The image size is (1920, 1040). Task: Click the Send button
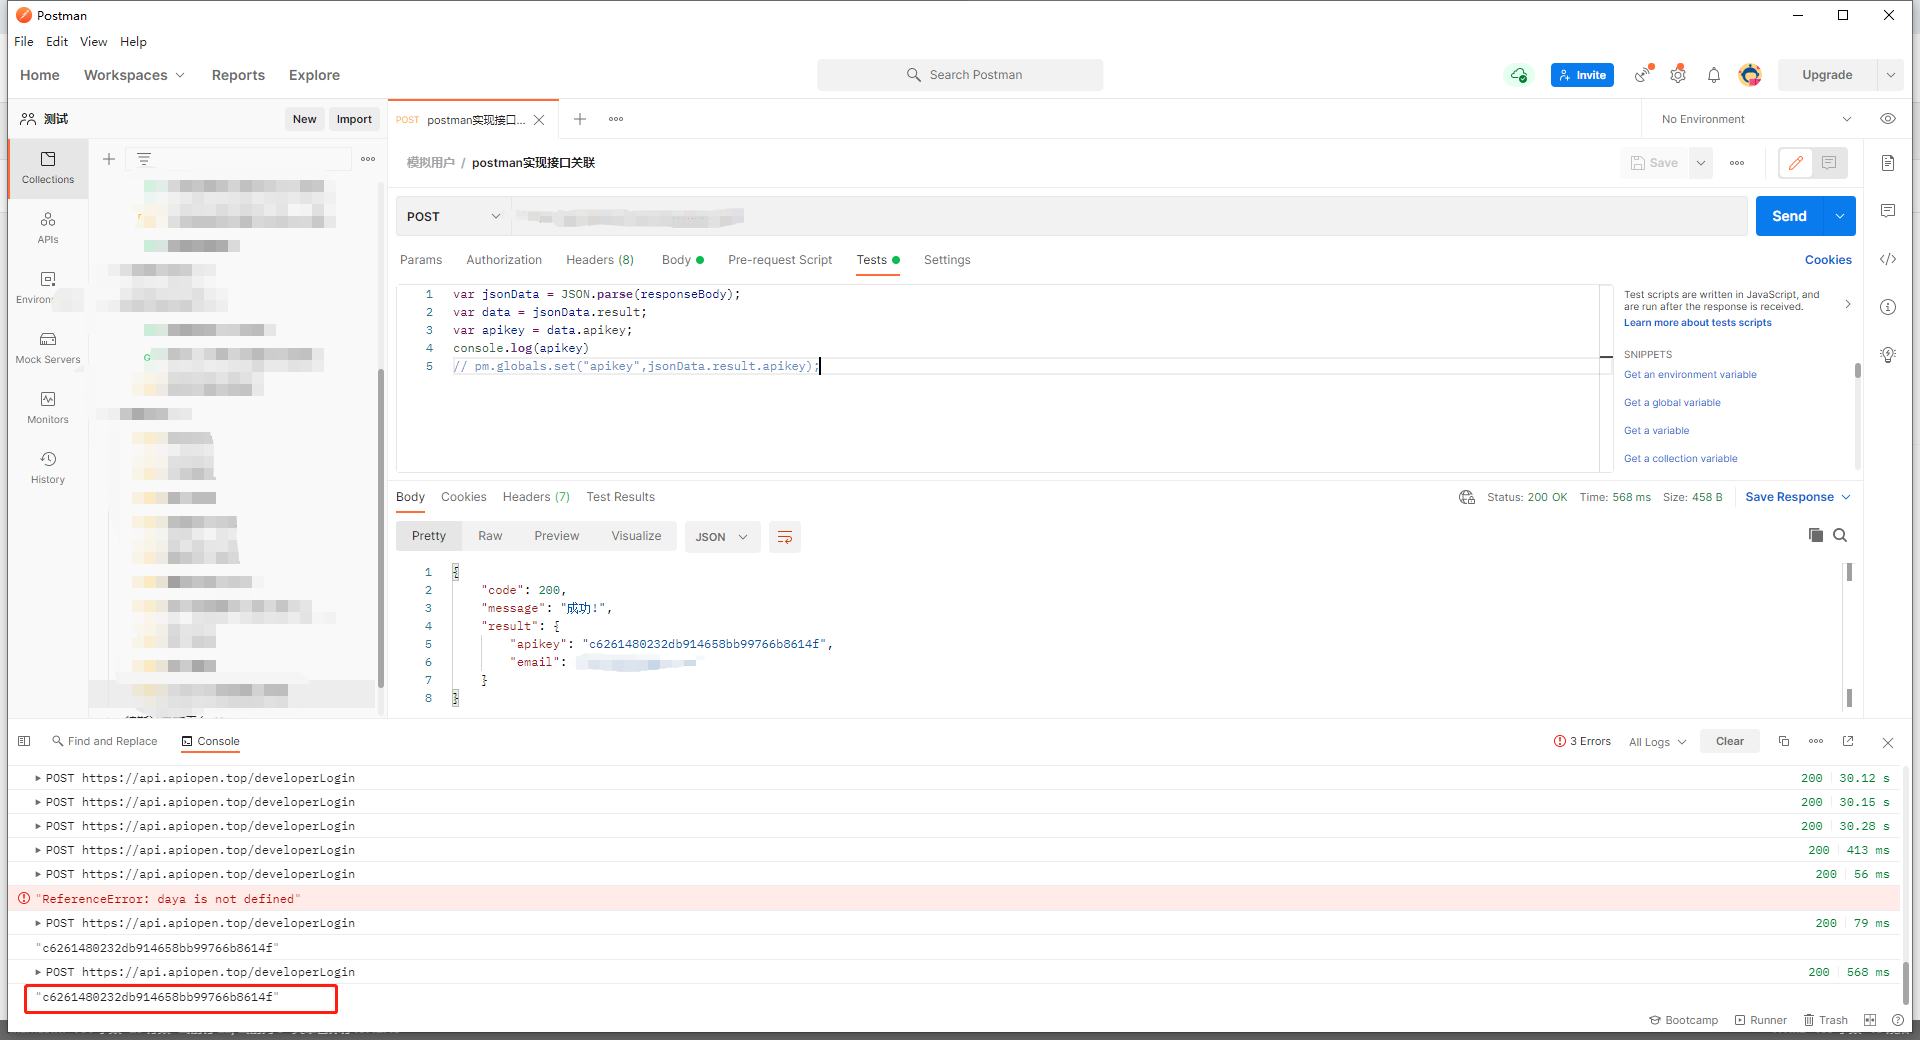[1789, 216]
